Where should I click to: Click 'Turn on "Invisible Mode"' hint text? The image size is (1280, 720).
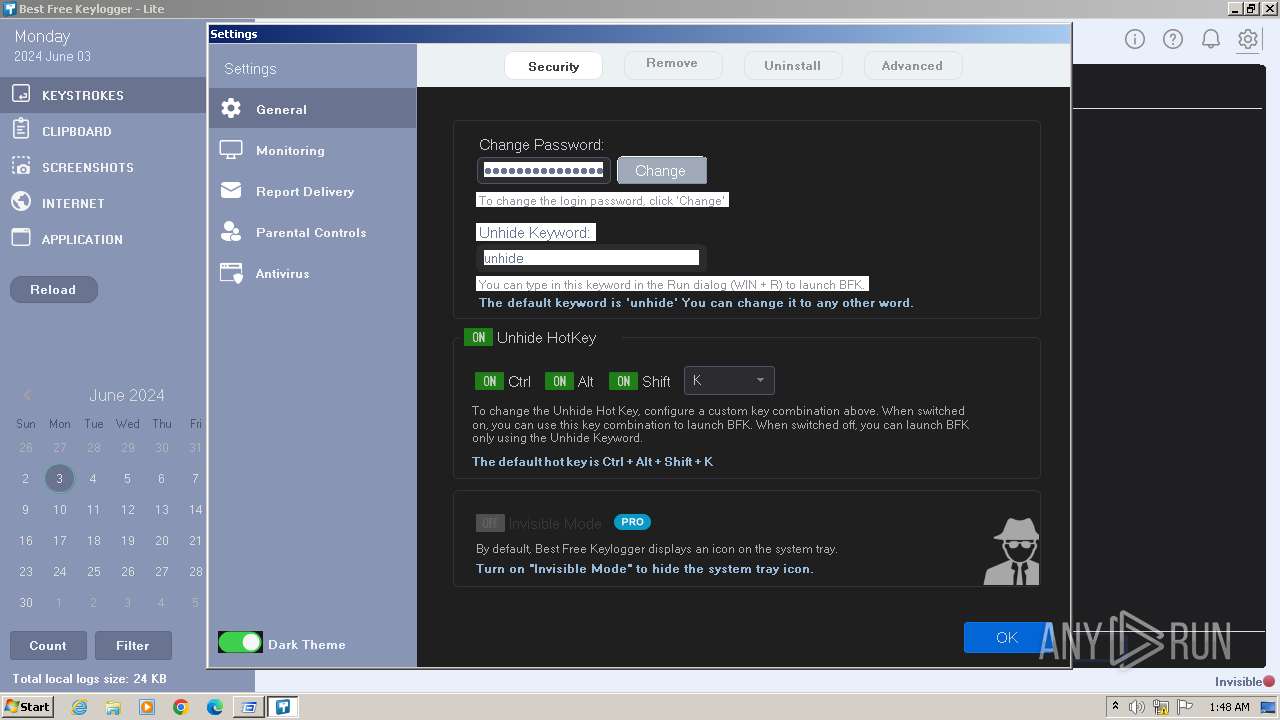pos(644,568)
